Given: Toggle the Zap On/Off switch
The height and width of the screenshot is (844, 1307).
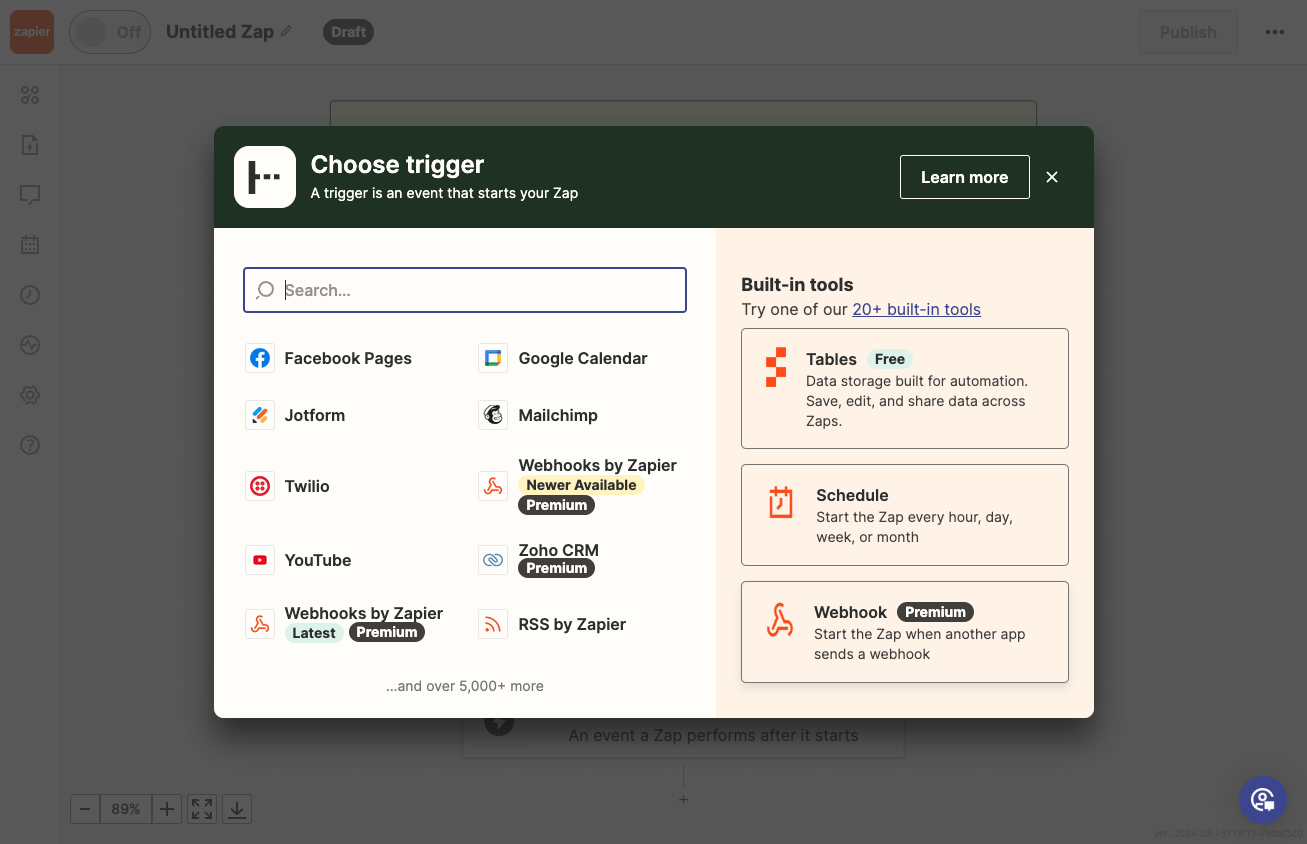Looking at the screenshot, I should (109, 32).
